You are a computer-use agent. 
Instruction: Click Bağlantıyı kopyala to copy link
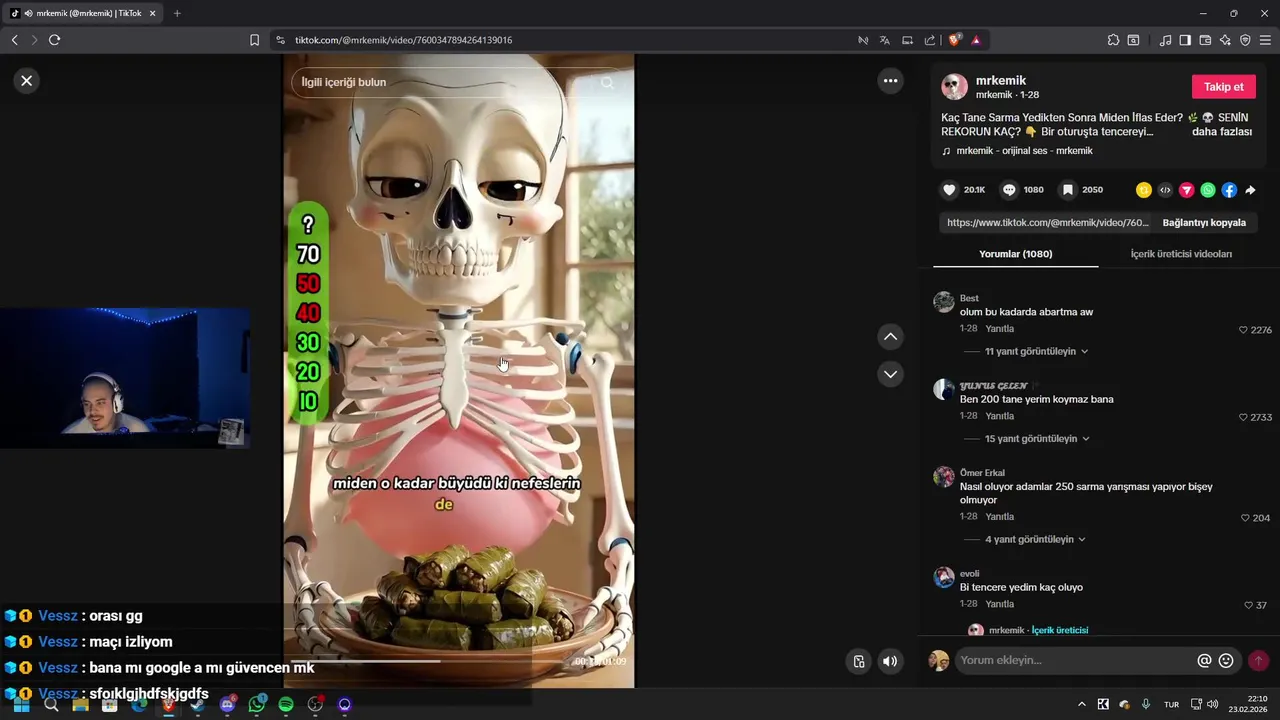click(1204, 223)
